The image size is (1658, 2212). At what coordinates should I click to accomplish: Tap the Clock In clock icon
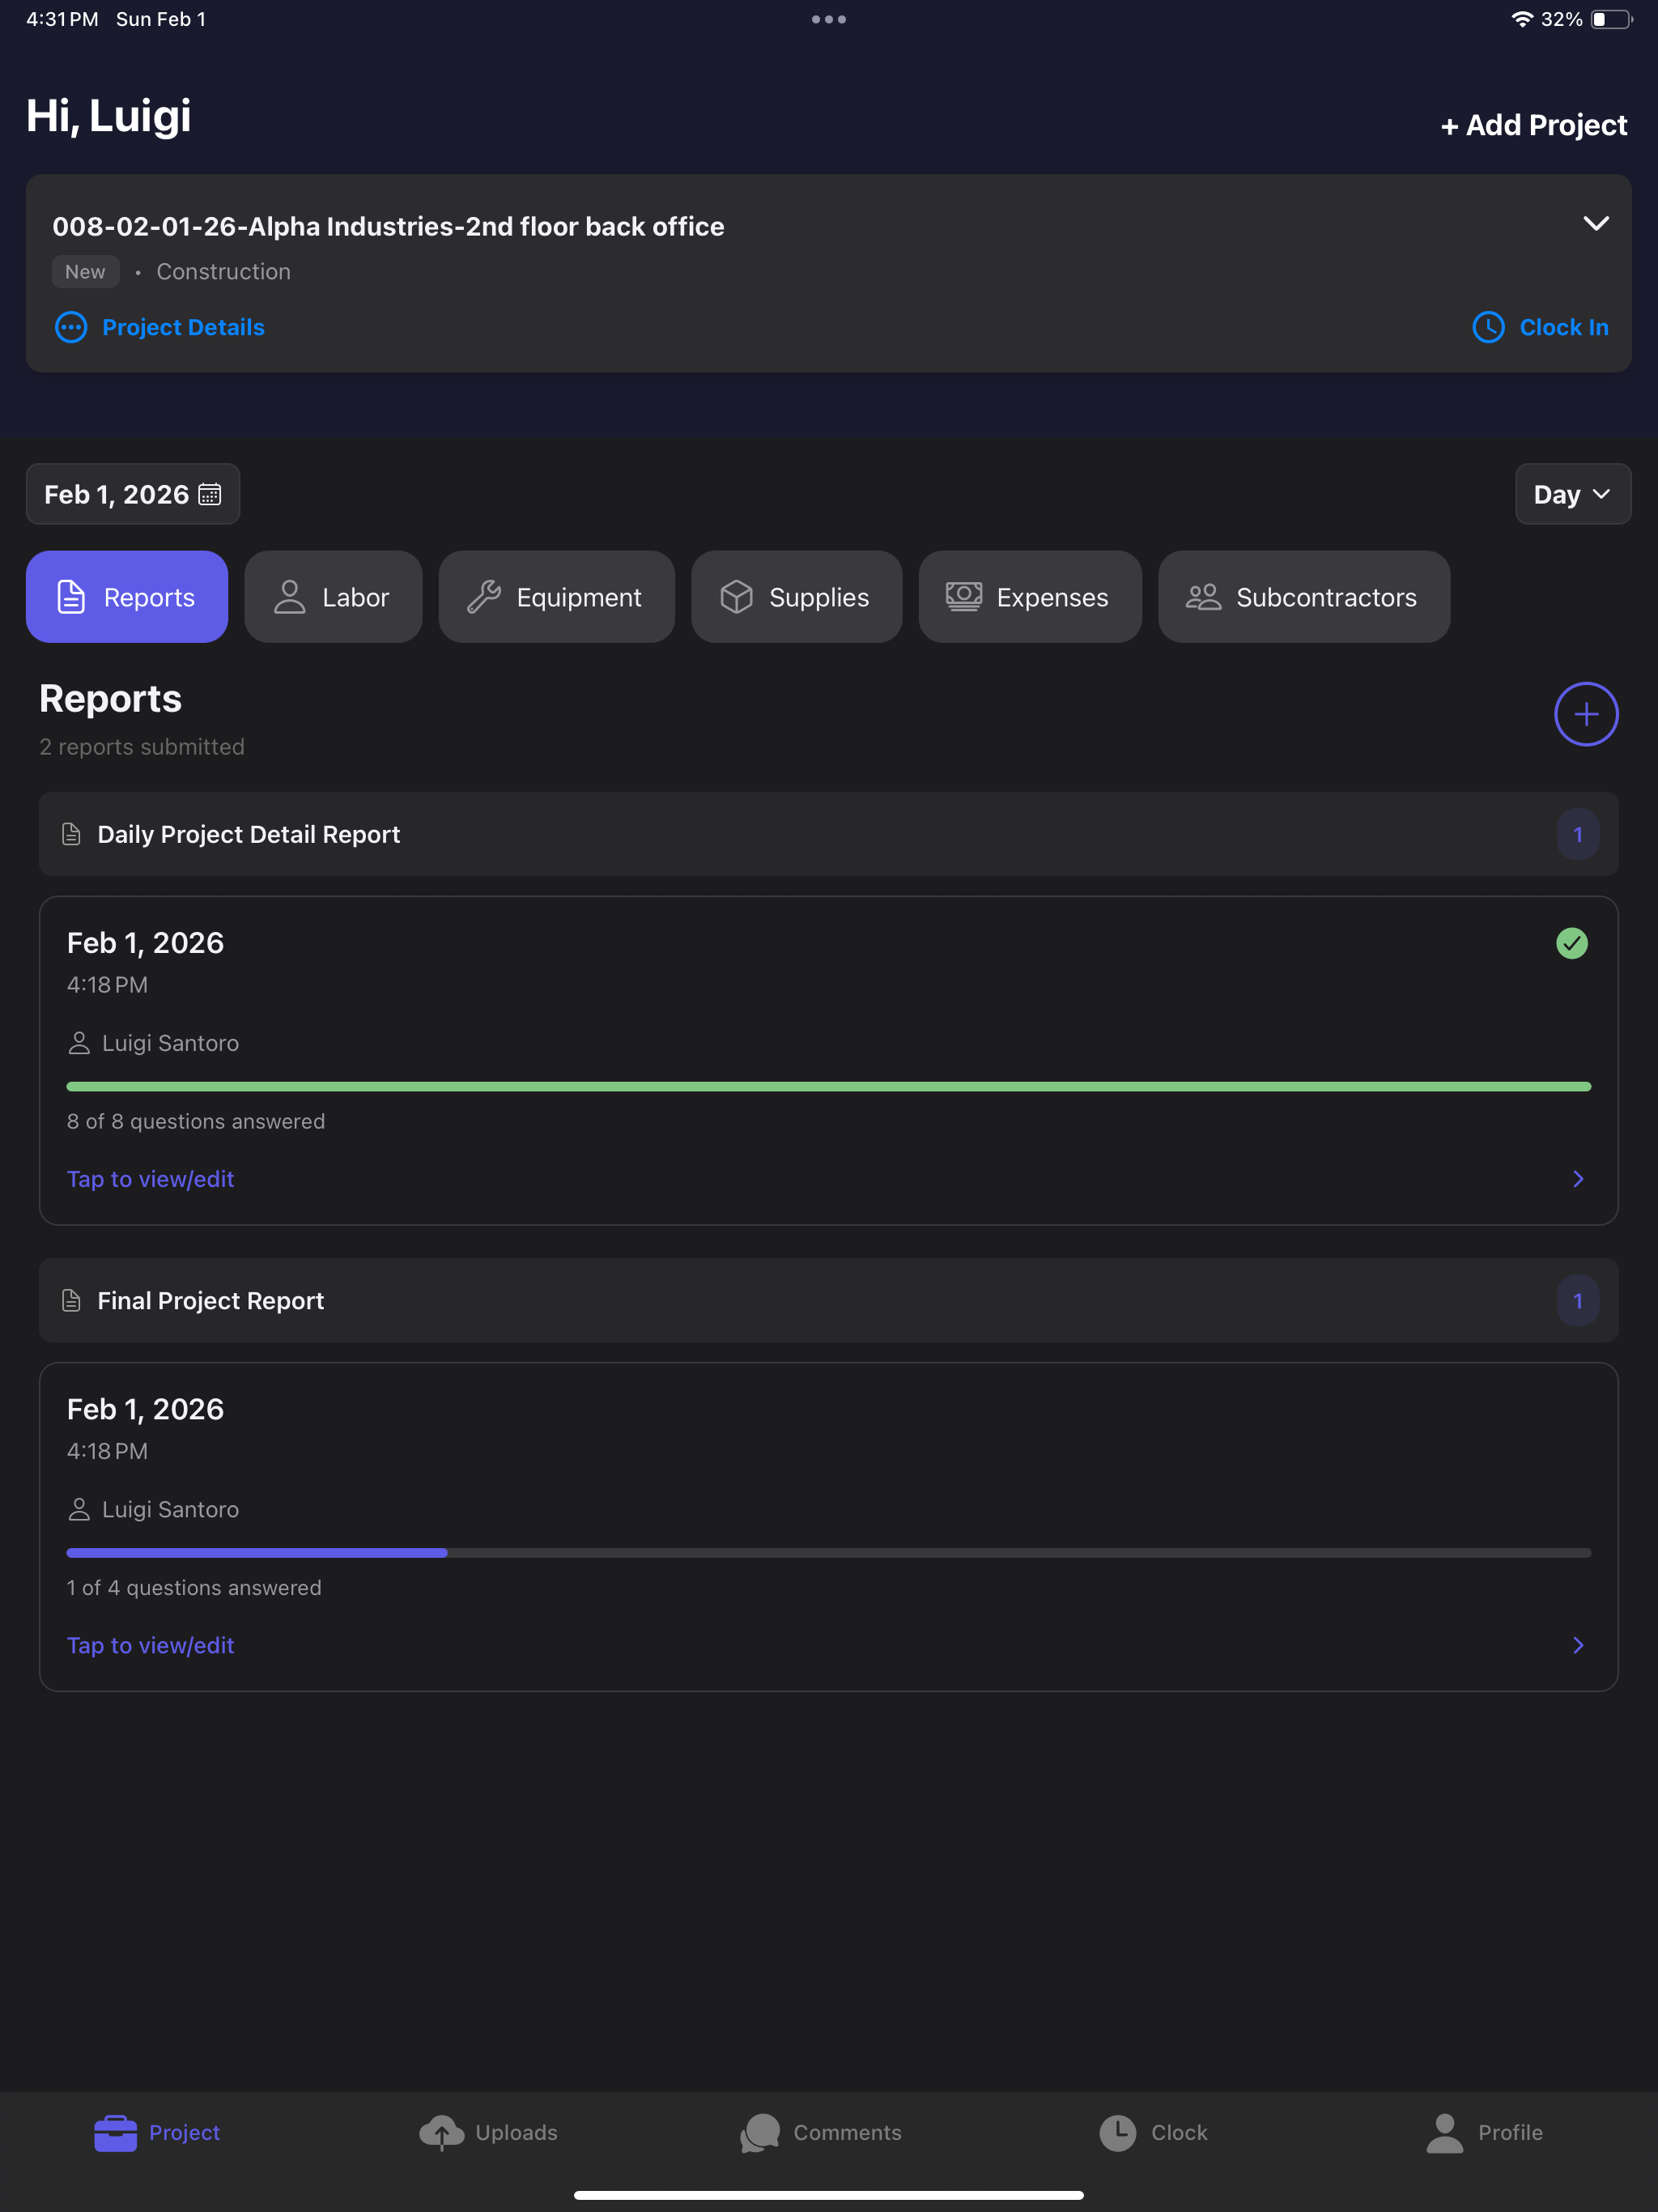point(1488,327)
